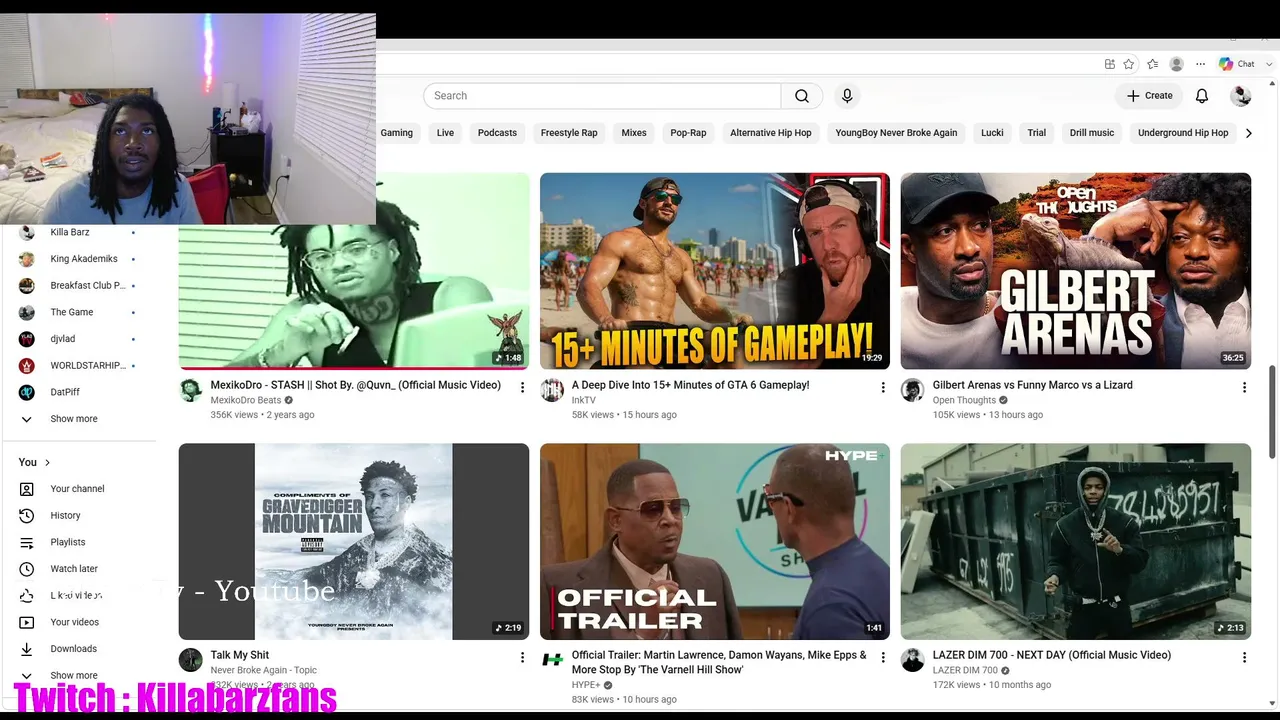Open options menu for LAZER DIM 700 video
1280x720 pixels.
(1244, 657)
